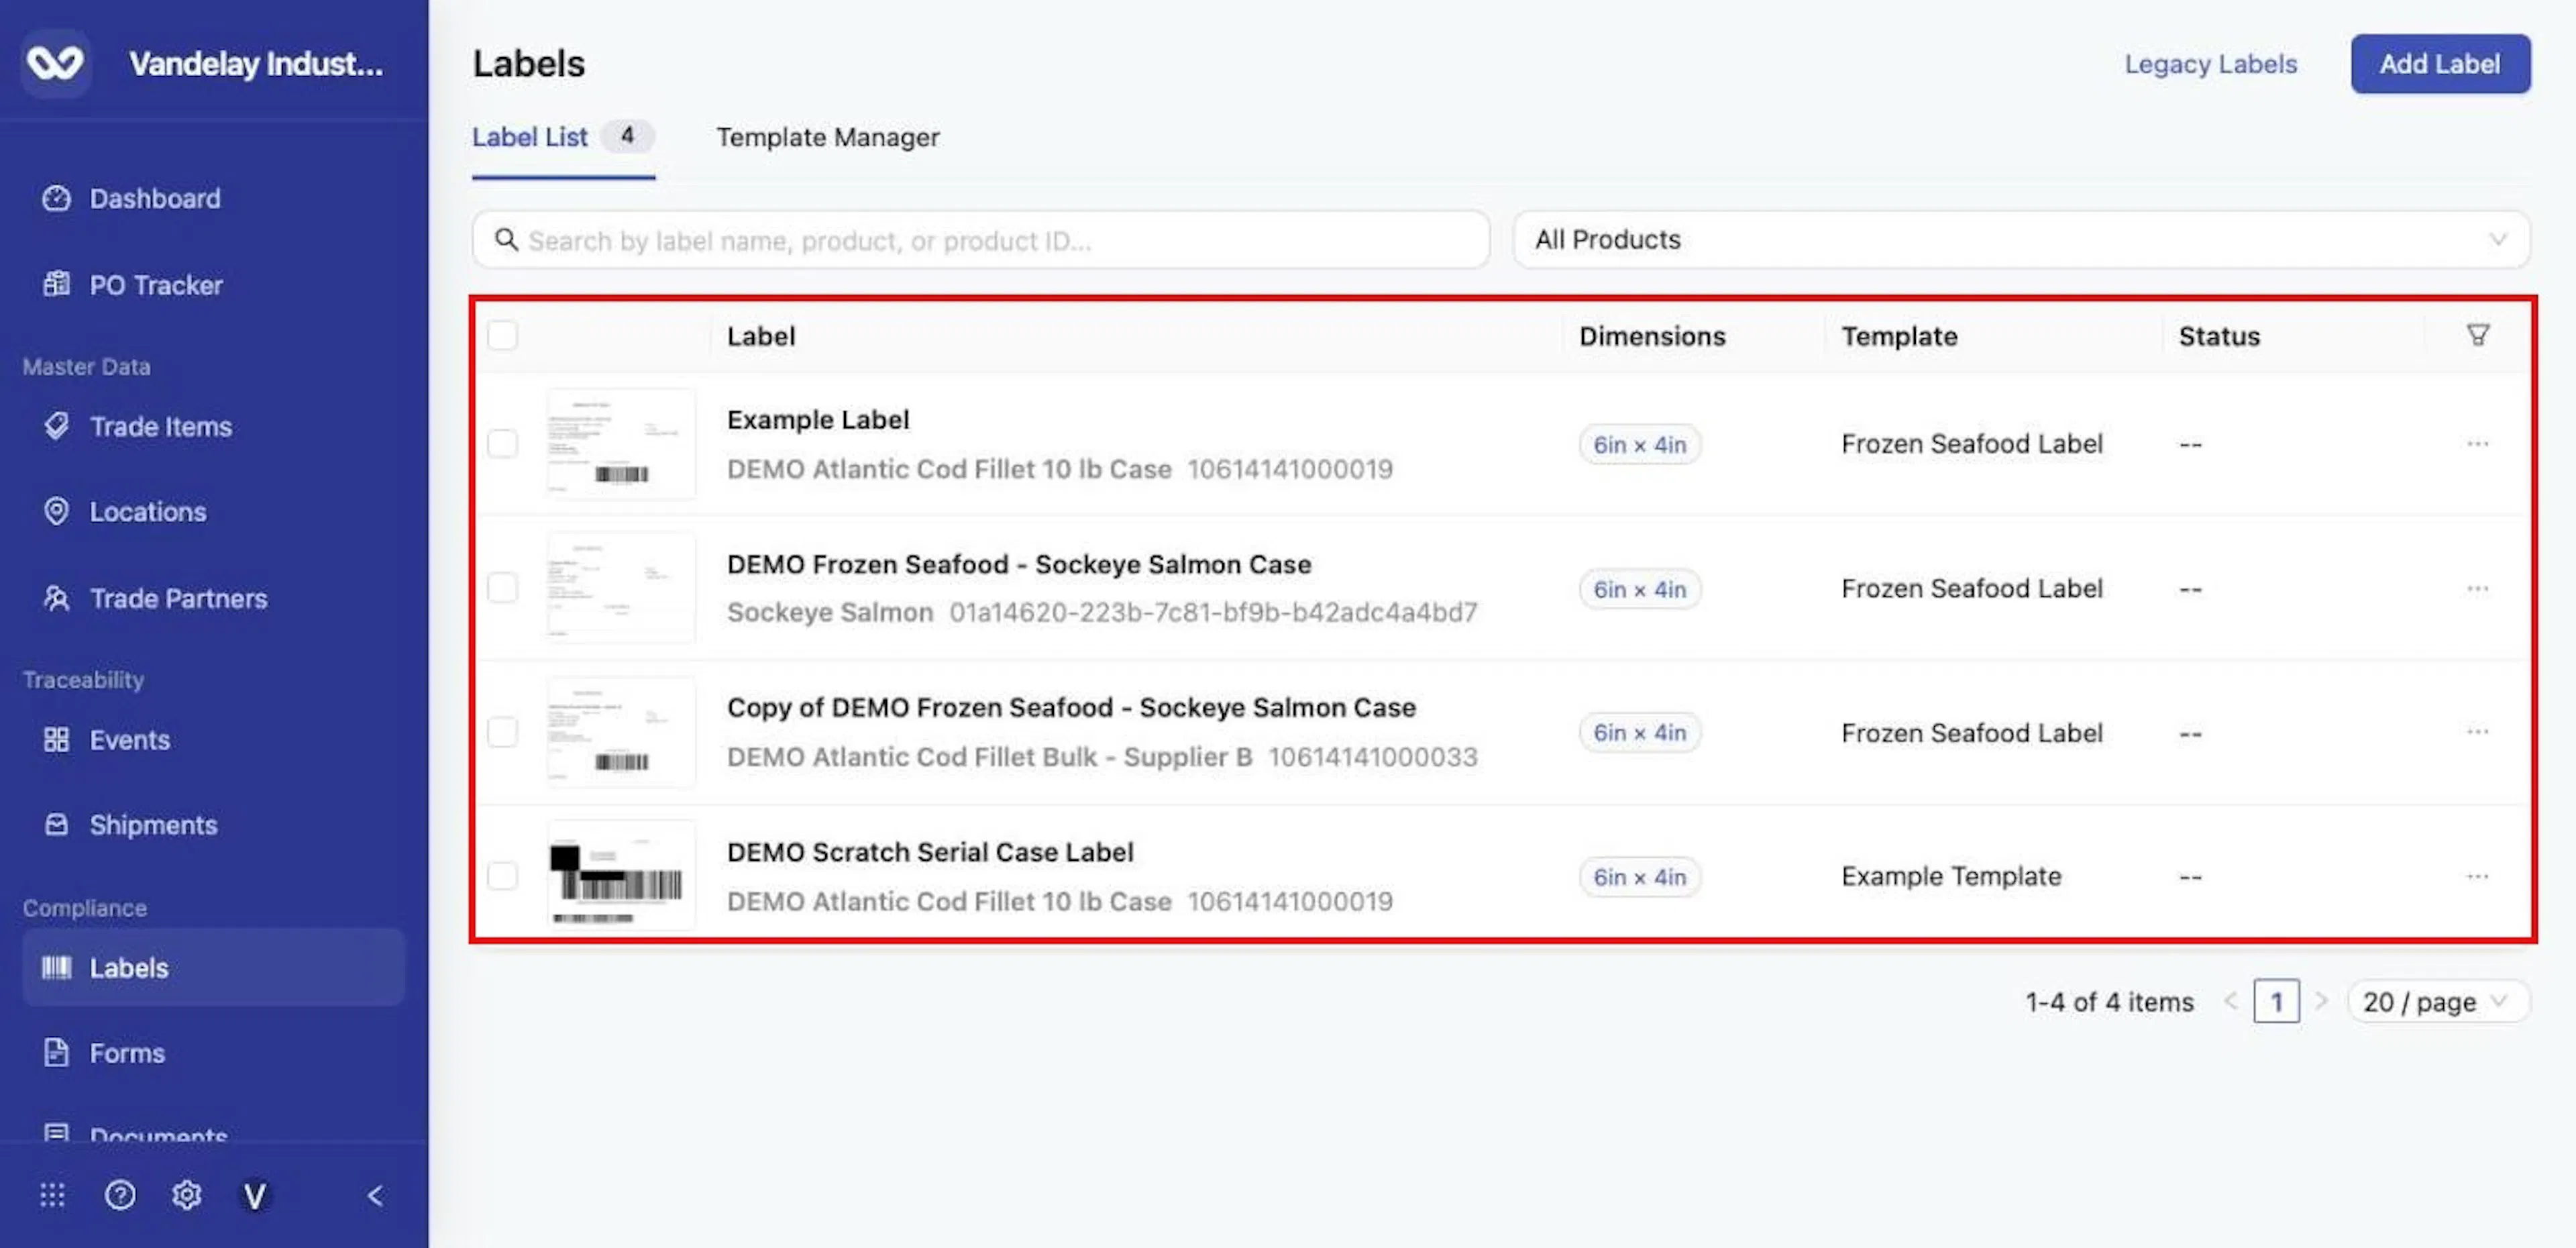Open the DEMO Scratch Serial Case Label thumbnail
2576x1248 pixels.
point(621,876)
